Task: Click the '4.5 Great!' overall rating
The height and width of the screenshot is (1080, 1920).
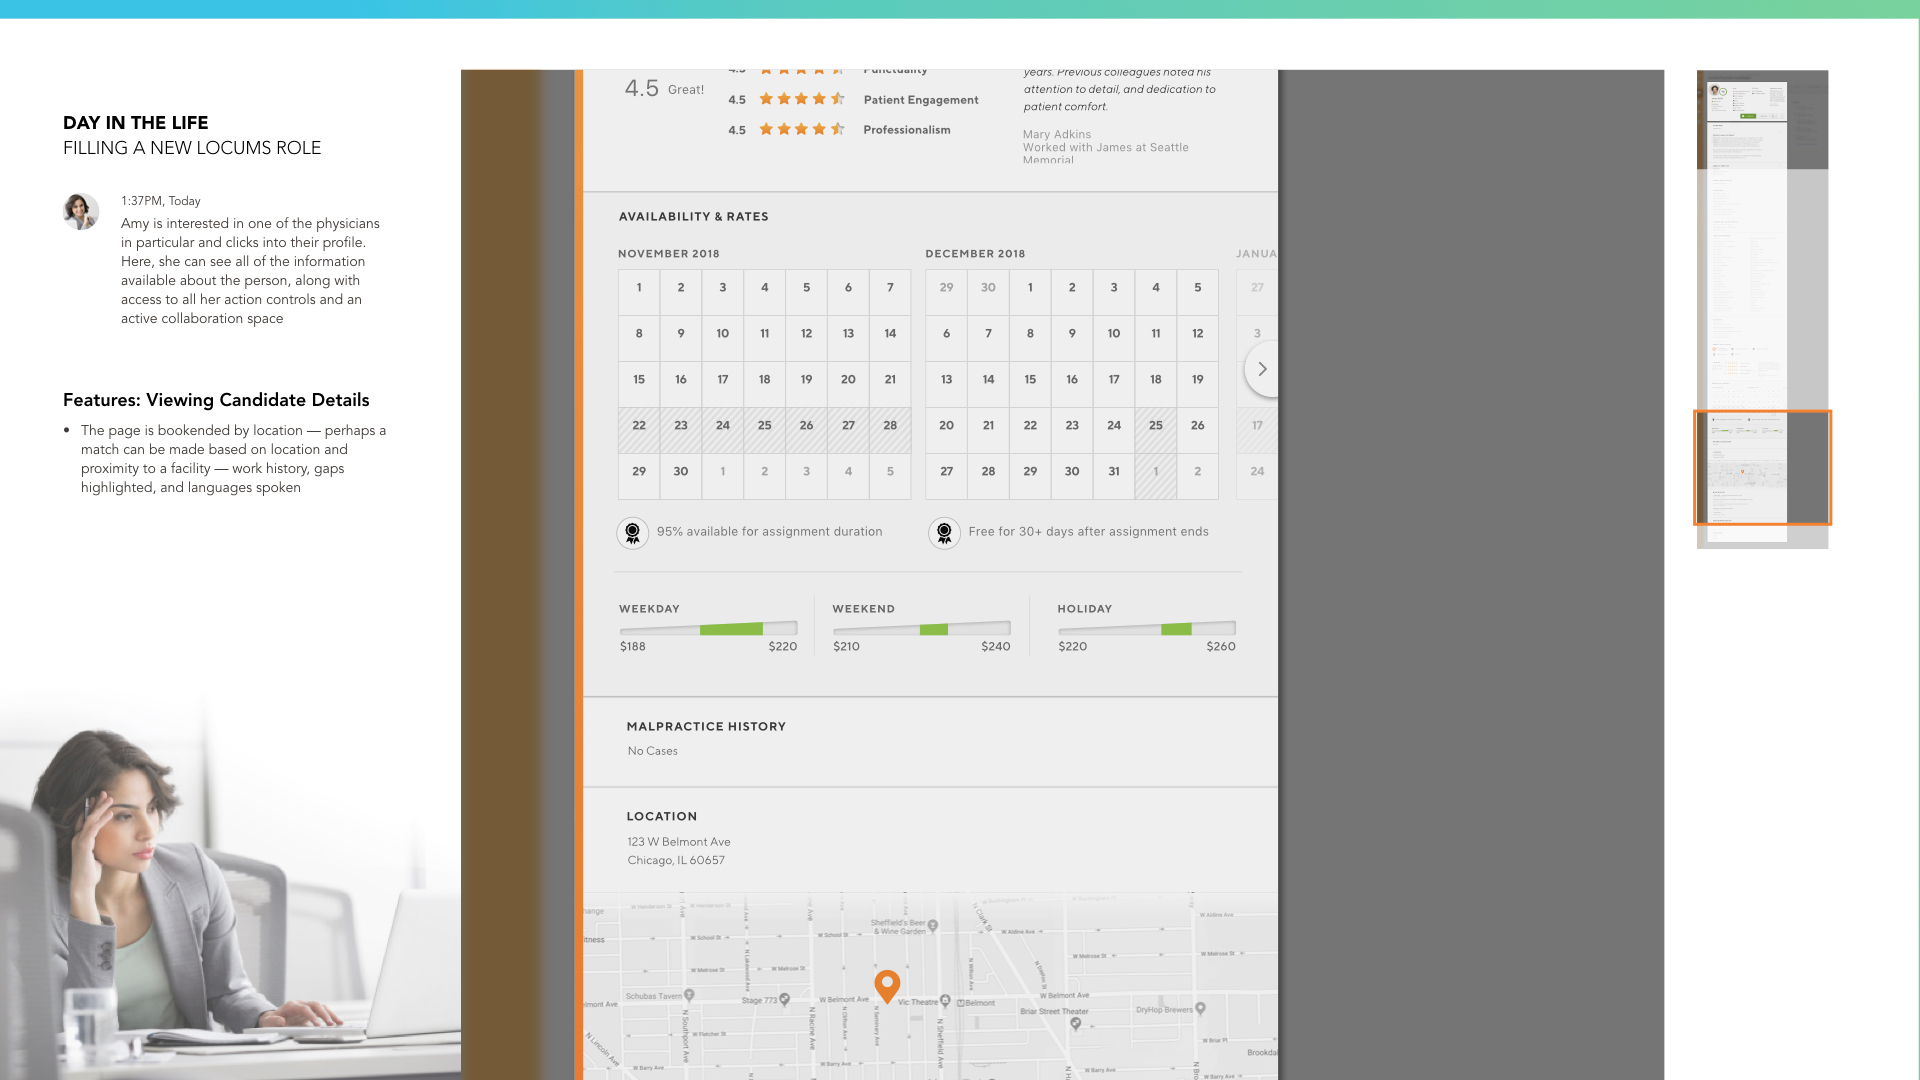Action: point(664,89)
